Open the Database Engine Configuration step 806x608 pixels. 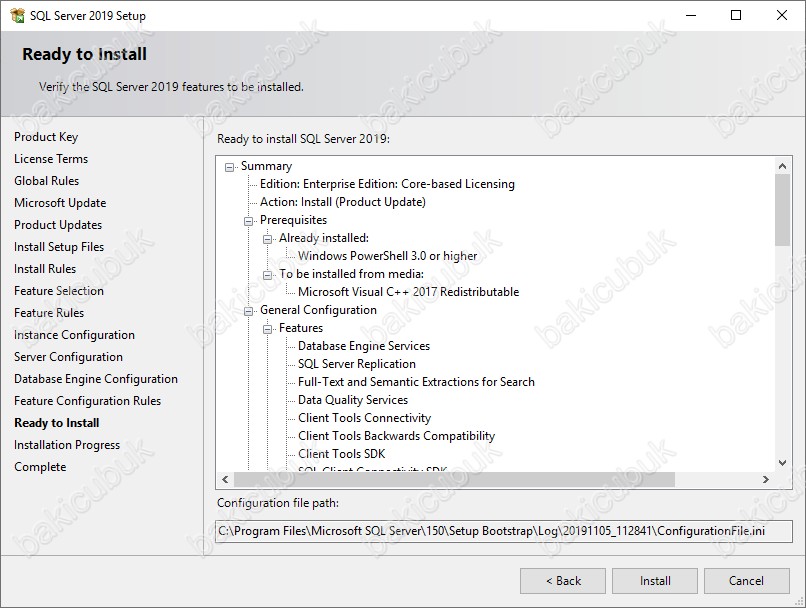pos(96,379)
